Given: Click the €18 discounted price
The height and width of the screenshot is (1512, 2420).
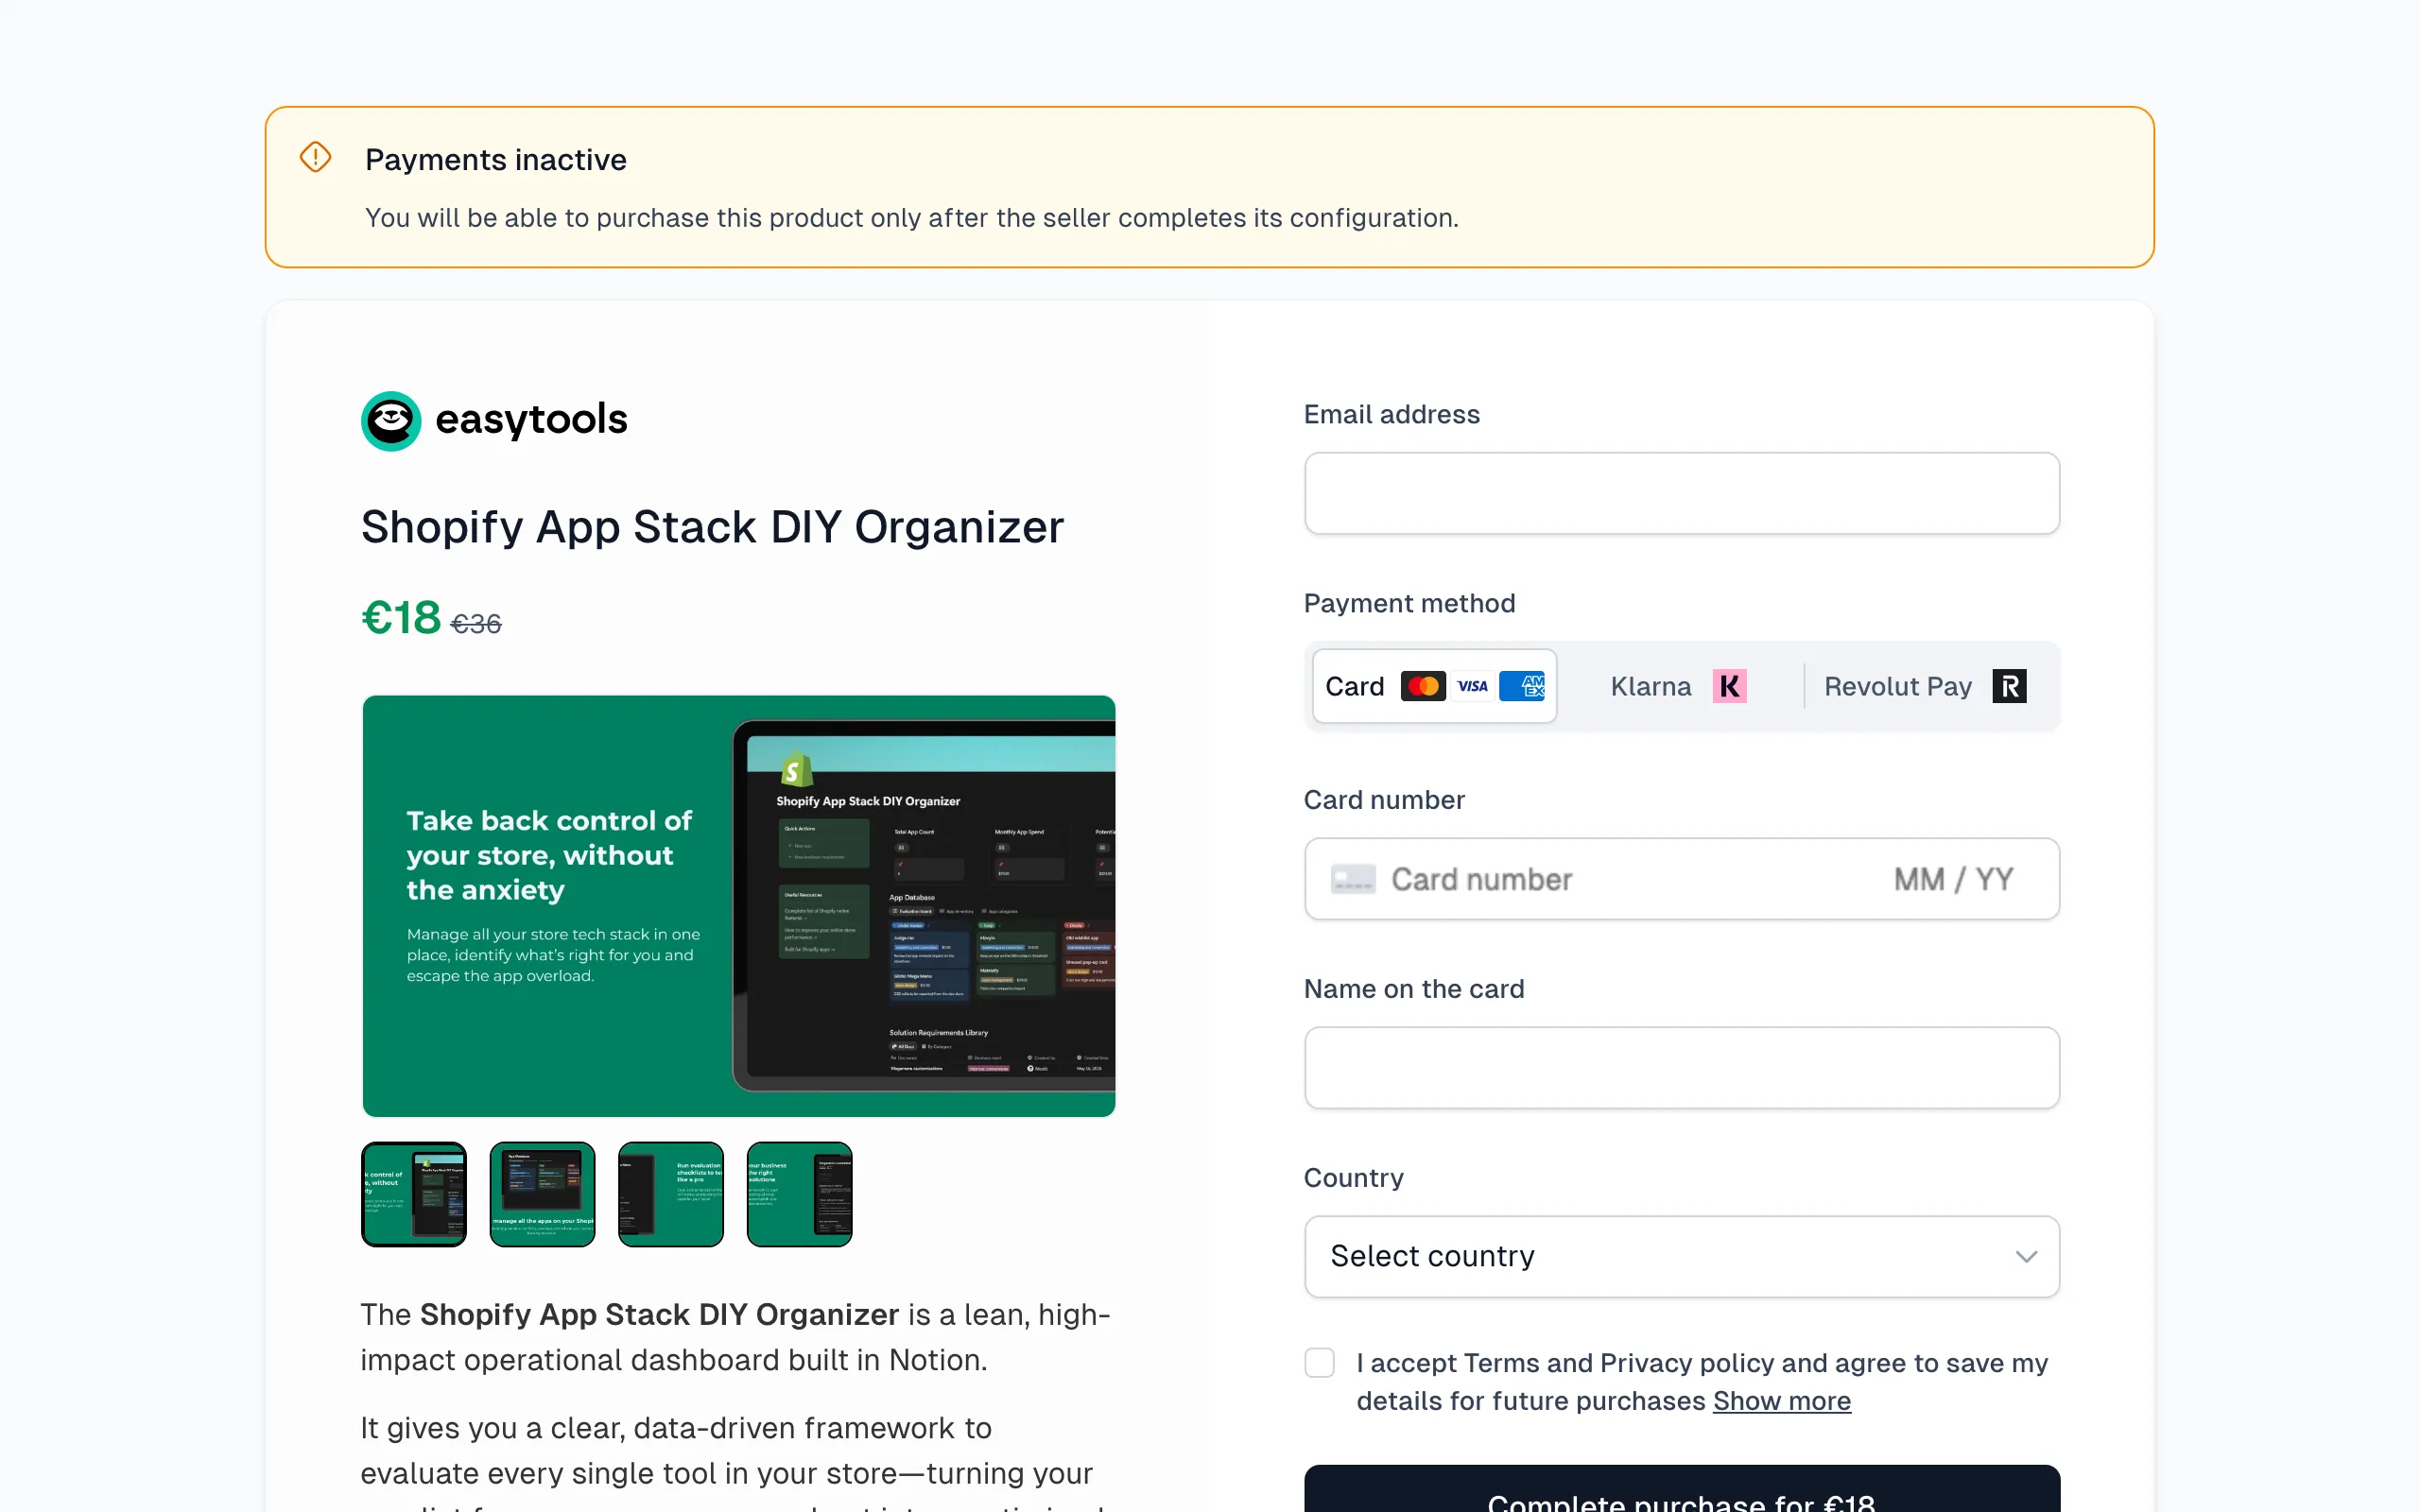Looking at the screenshot, I should pyautogui.click(x=400, y=618).
